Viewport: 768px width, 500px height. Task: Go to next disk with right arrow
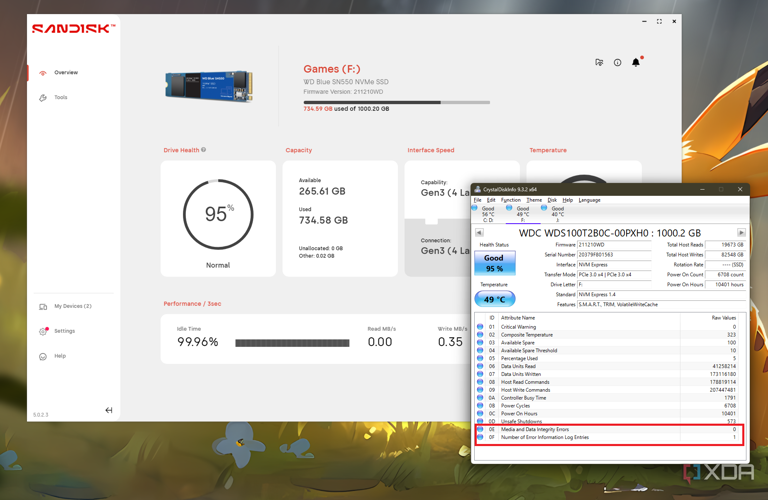tap(741, 233)
